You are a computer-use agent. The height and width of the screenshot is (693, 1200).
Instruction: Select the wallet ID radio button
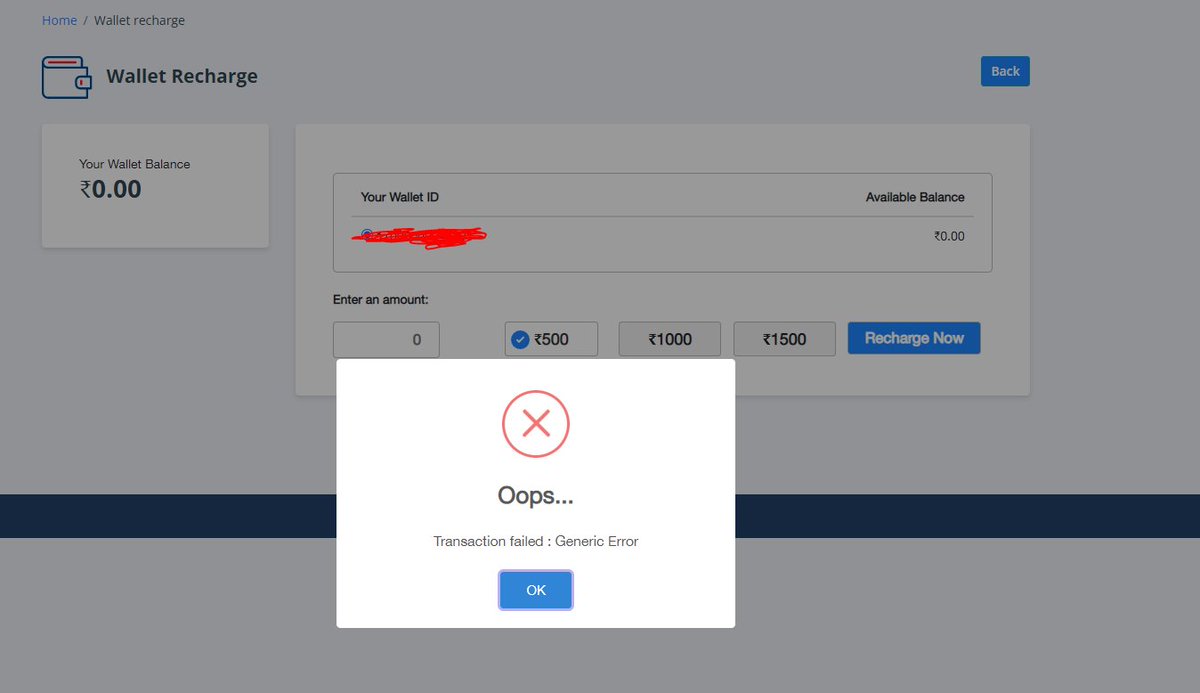367,235
